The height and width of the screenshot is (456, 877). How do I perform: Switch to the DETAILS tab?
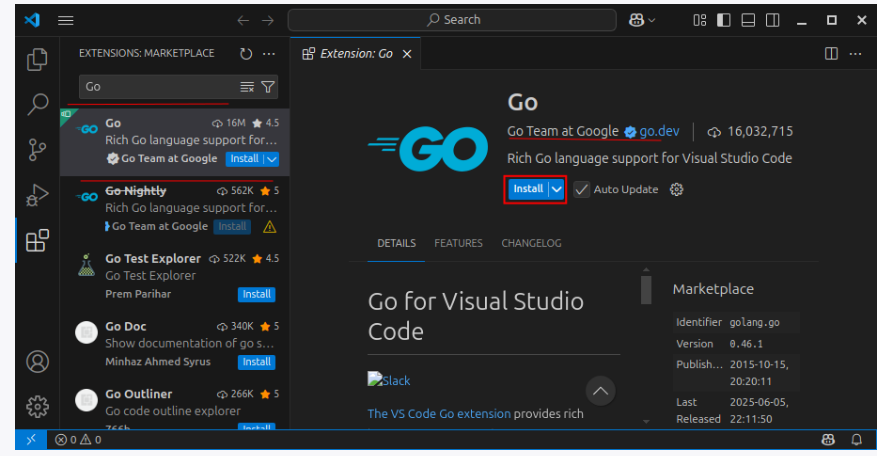tap(396, 243)
